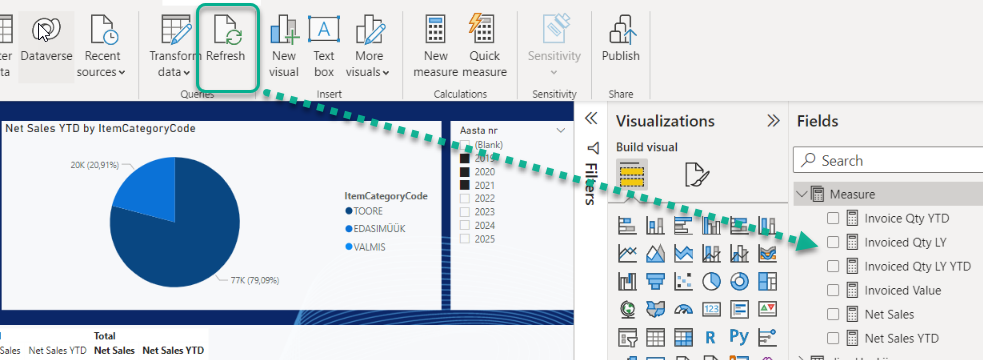Collapse the Measure table in Fields
Image resolution: width=983 pixels, height=360 pixels.
(x=802, y=194)
